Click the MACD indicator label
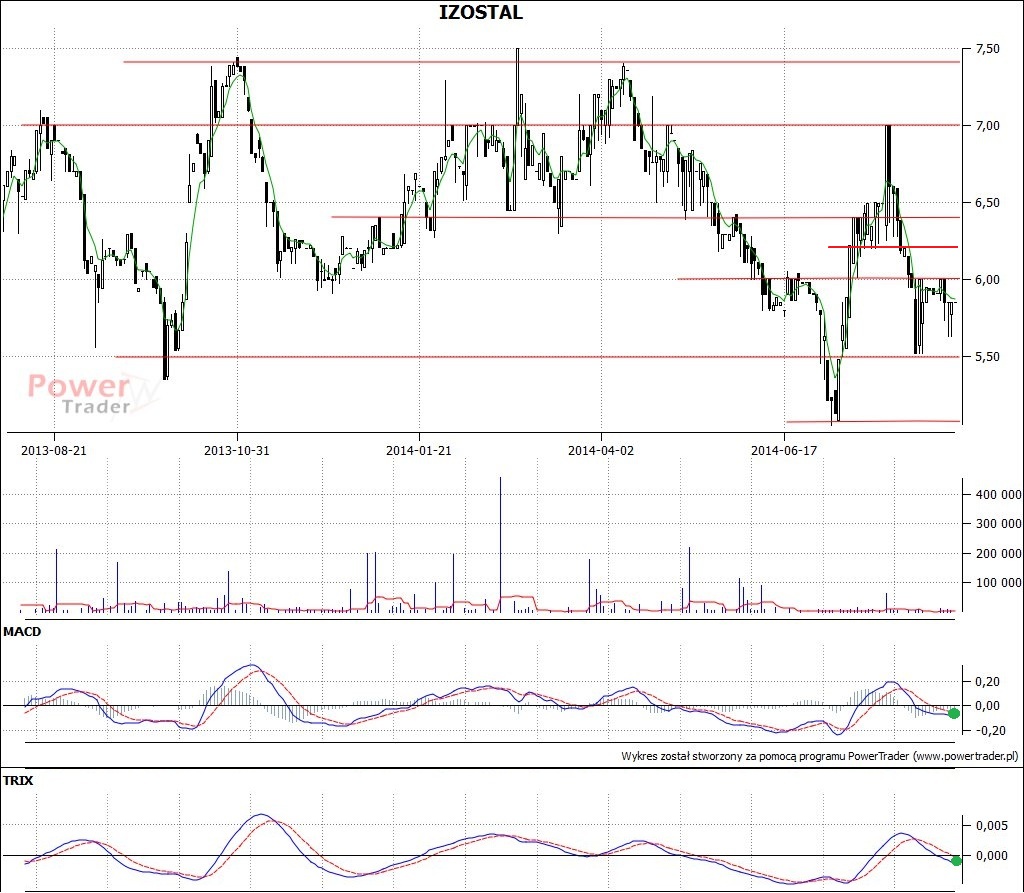 22,632
